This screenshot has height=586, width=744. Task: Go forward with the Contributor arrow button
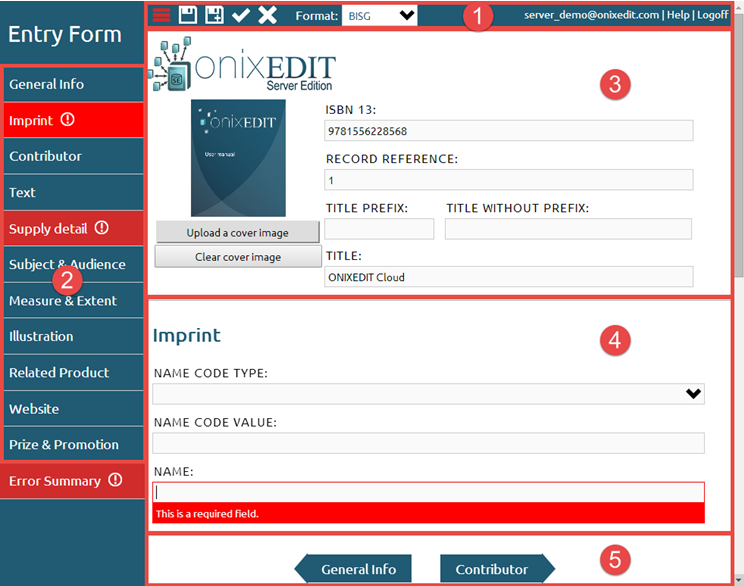point(497,569)
